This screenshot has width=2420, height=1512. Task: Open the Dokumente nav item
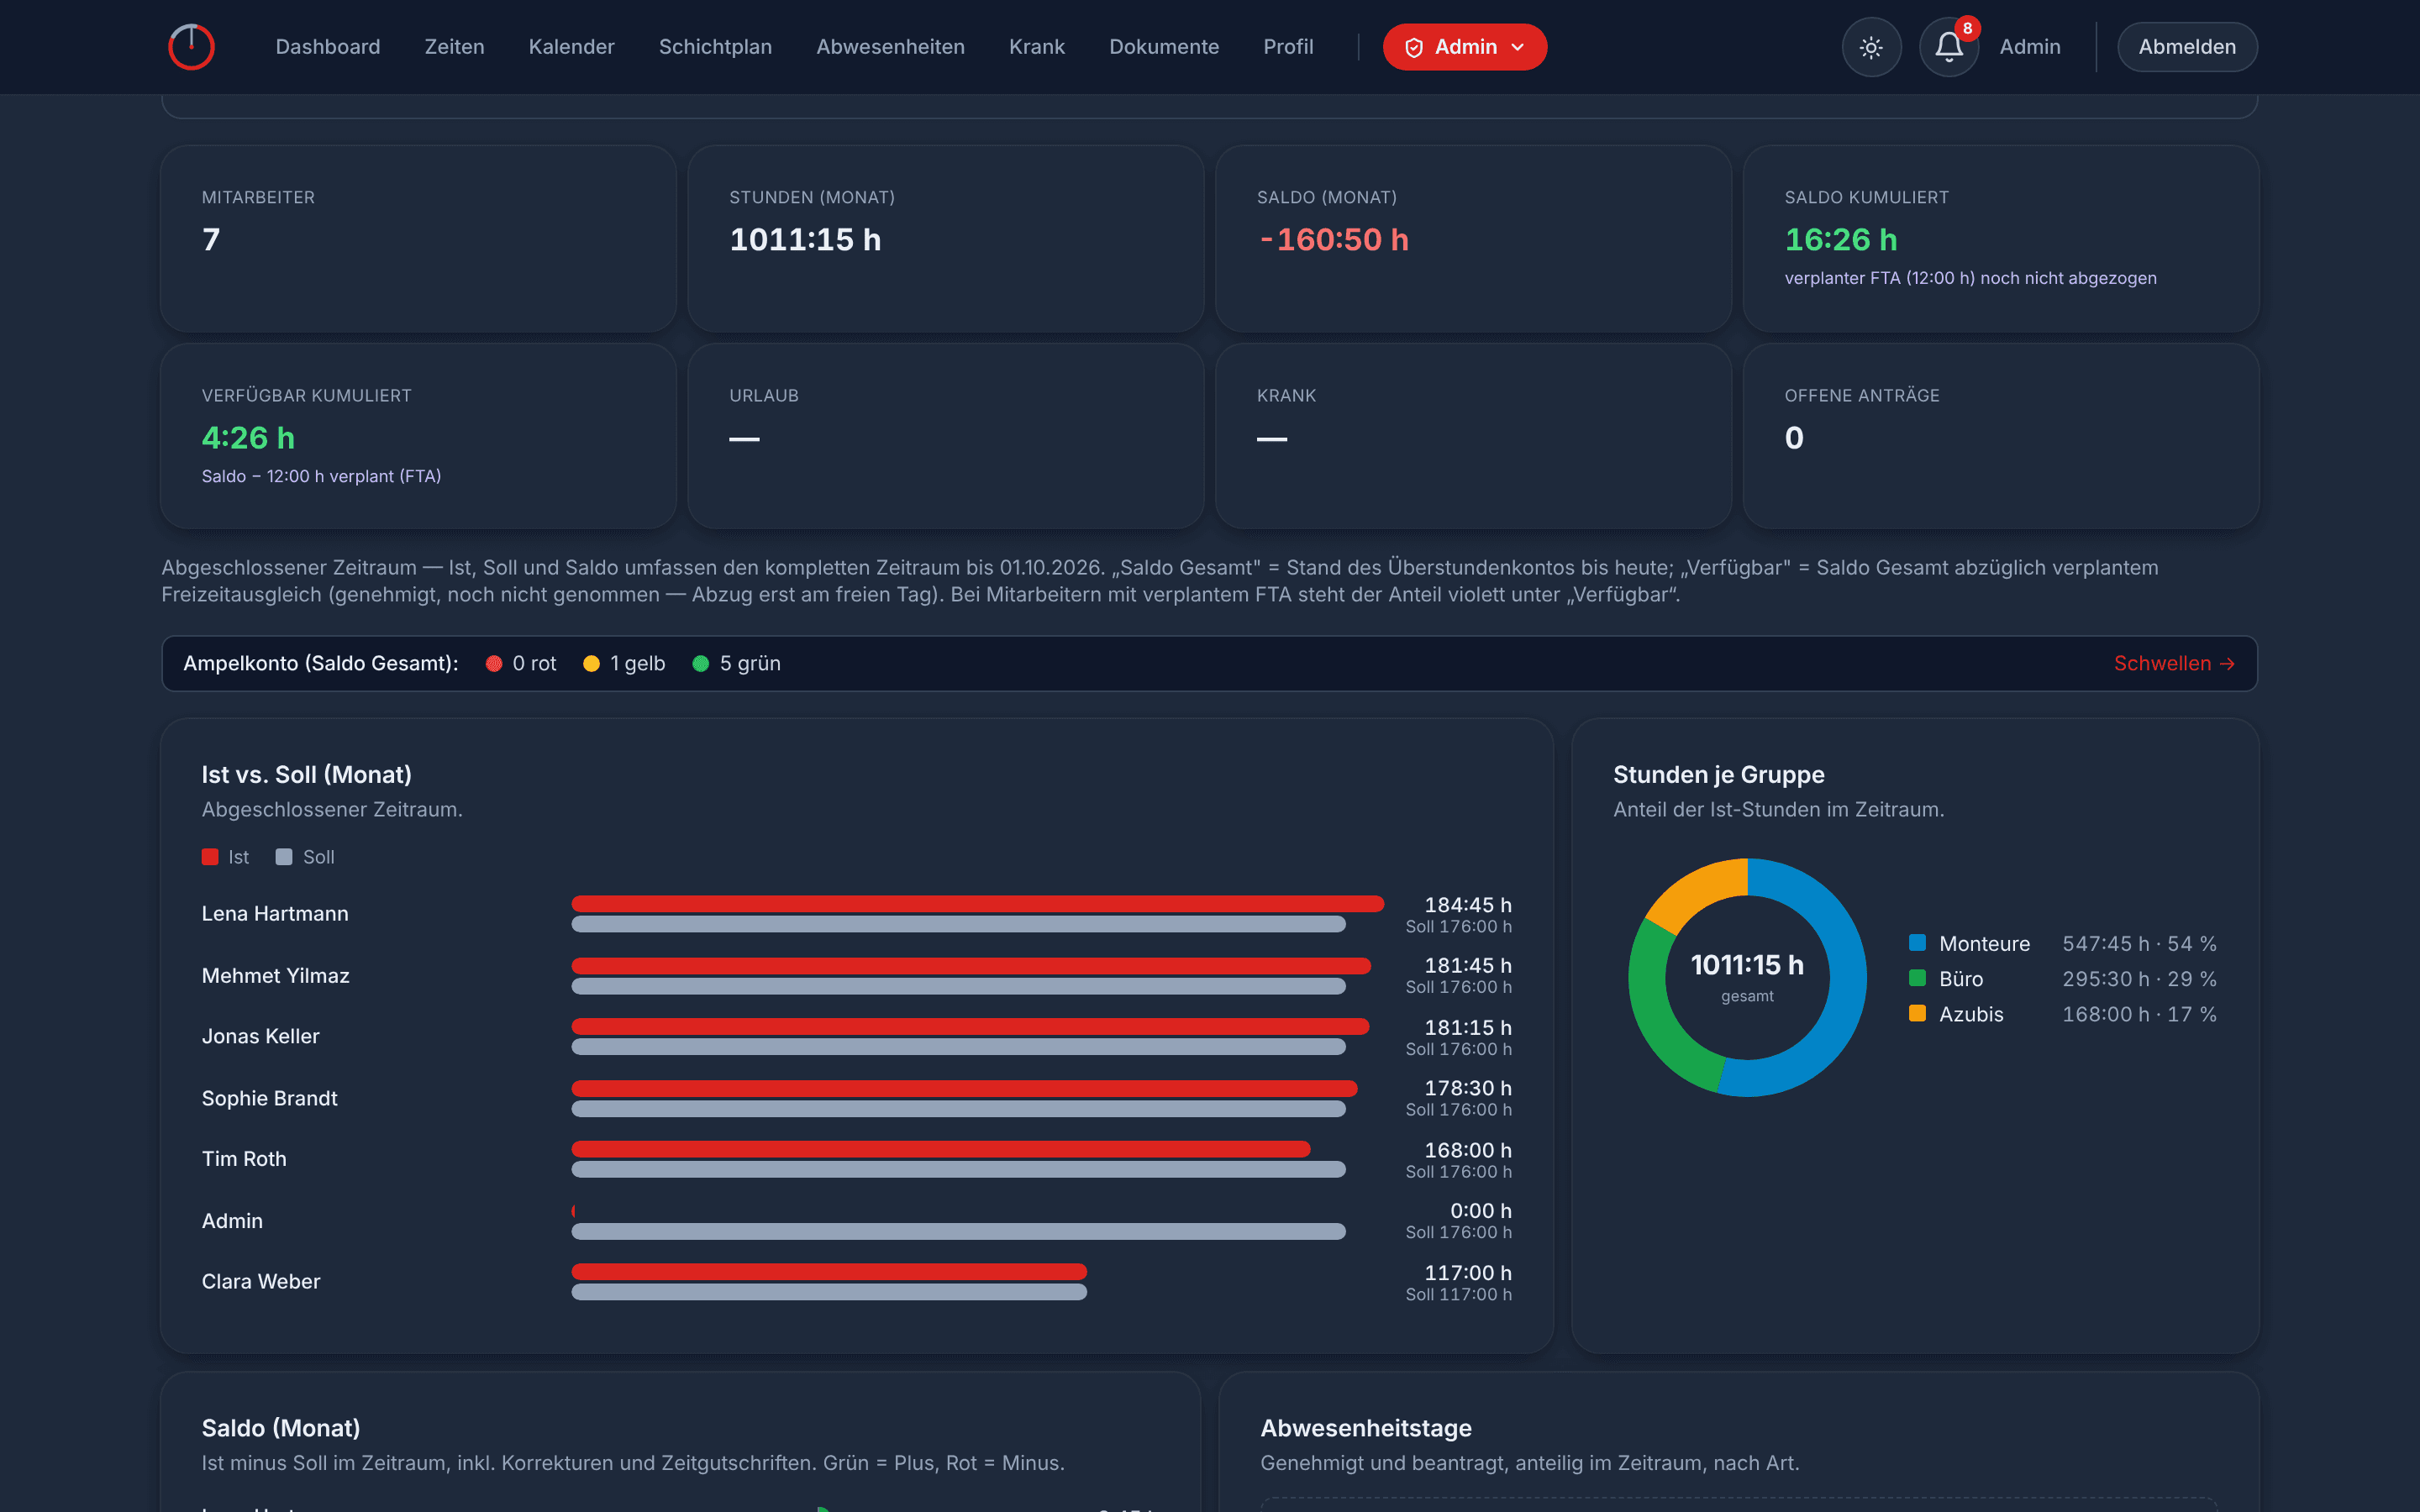tap(1164, 47)
